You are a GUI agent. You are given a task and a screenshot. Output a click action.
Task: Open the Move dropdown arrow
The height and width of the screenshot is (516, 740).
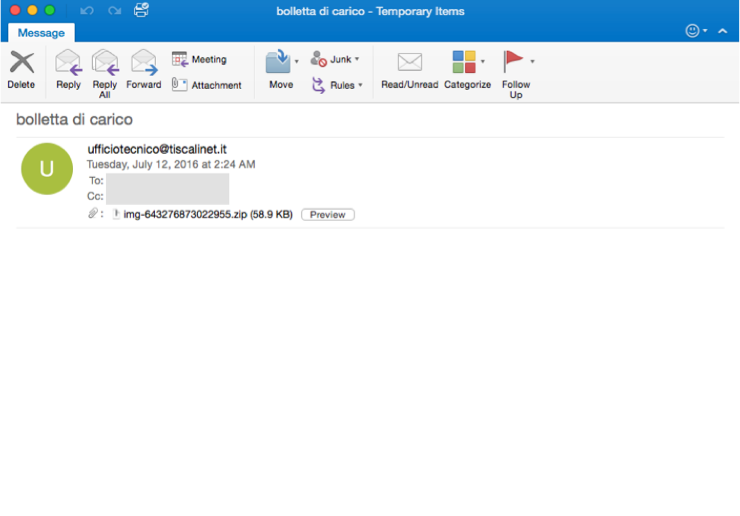(x=296, y=62)
